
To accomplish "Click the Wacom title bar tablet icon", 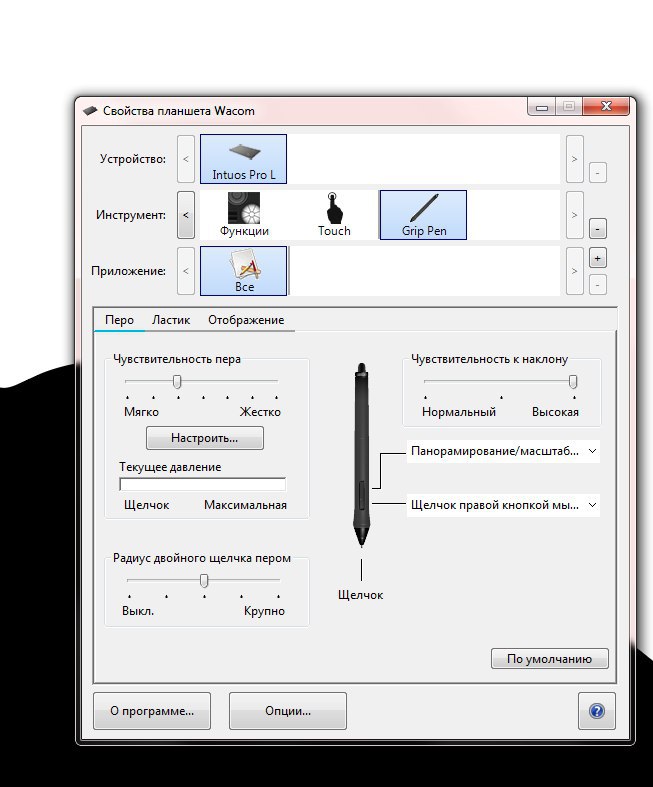I will (90, 110).
